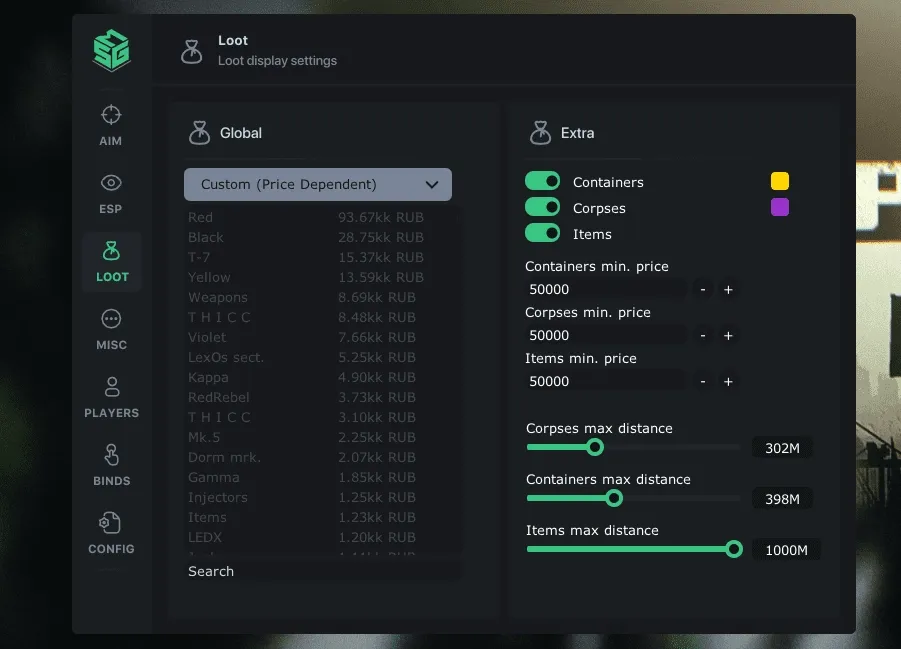Expand the Custom (Price Dependent) dropdown
The height and width of the screenshot is (649, 901).
[318, 185]
